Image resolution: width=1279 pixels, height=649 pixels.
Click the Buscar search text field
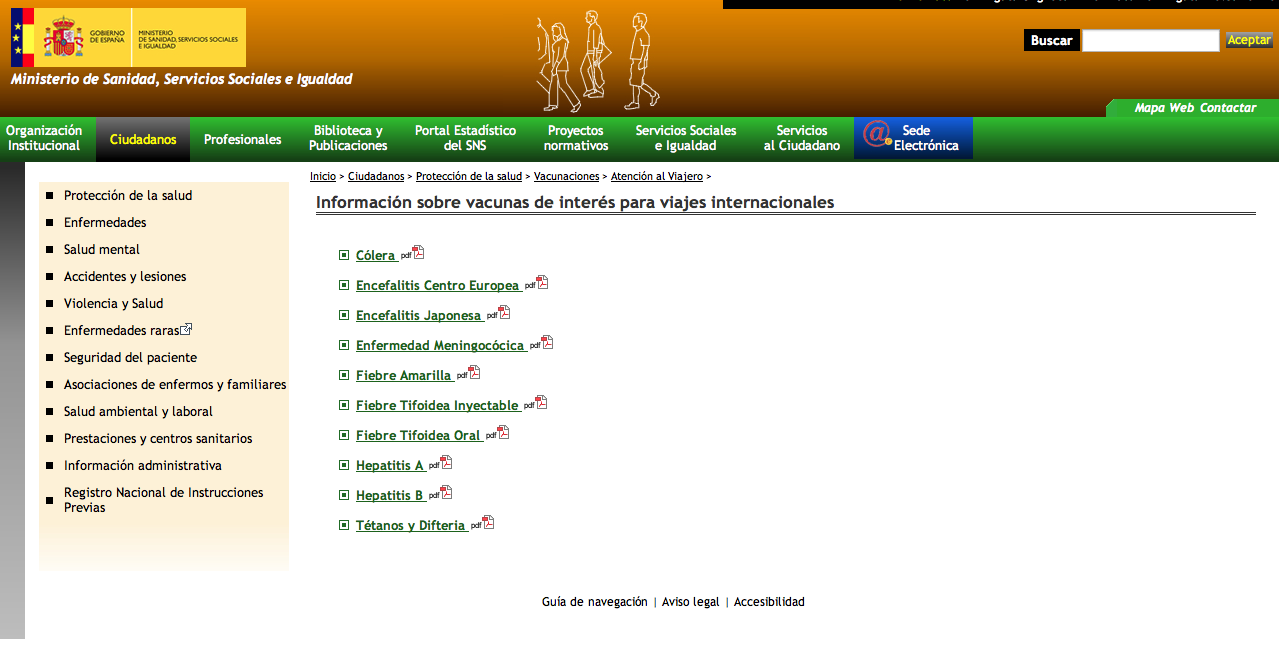(x=1150, y=40)
